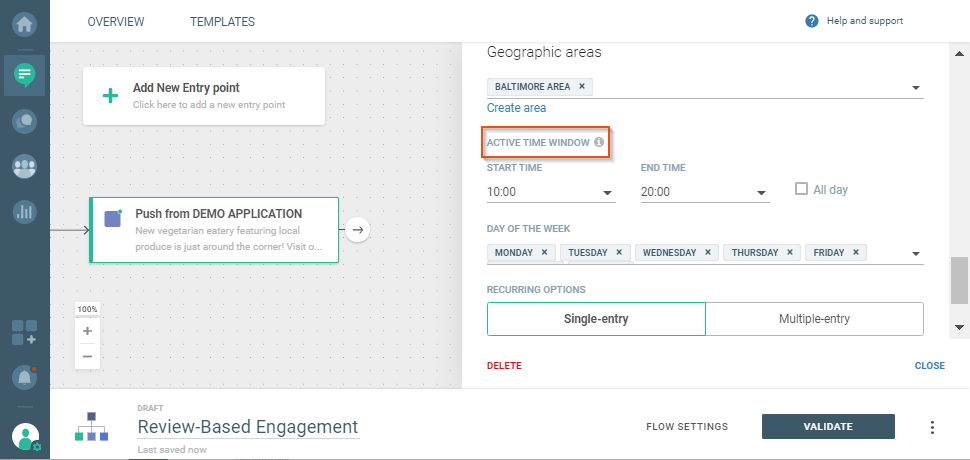Click the zoom in plus control
The image size is (970, 460).
(x=87, y=331)
